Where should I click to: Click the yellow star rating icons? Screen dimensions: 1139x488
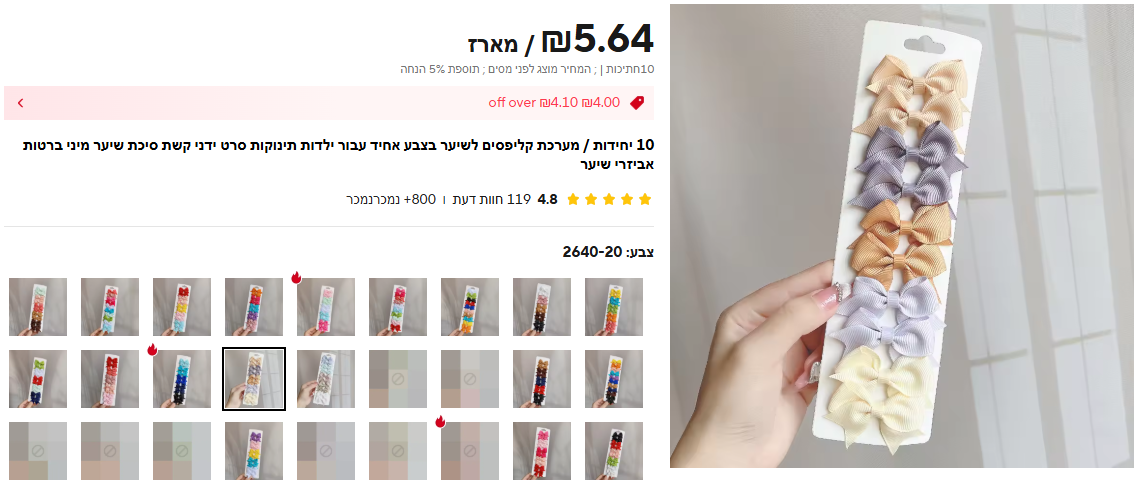tap(609, 199)
